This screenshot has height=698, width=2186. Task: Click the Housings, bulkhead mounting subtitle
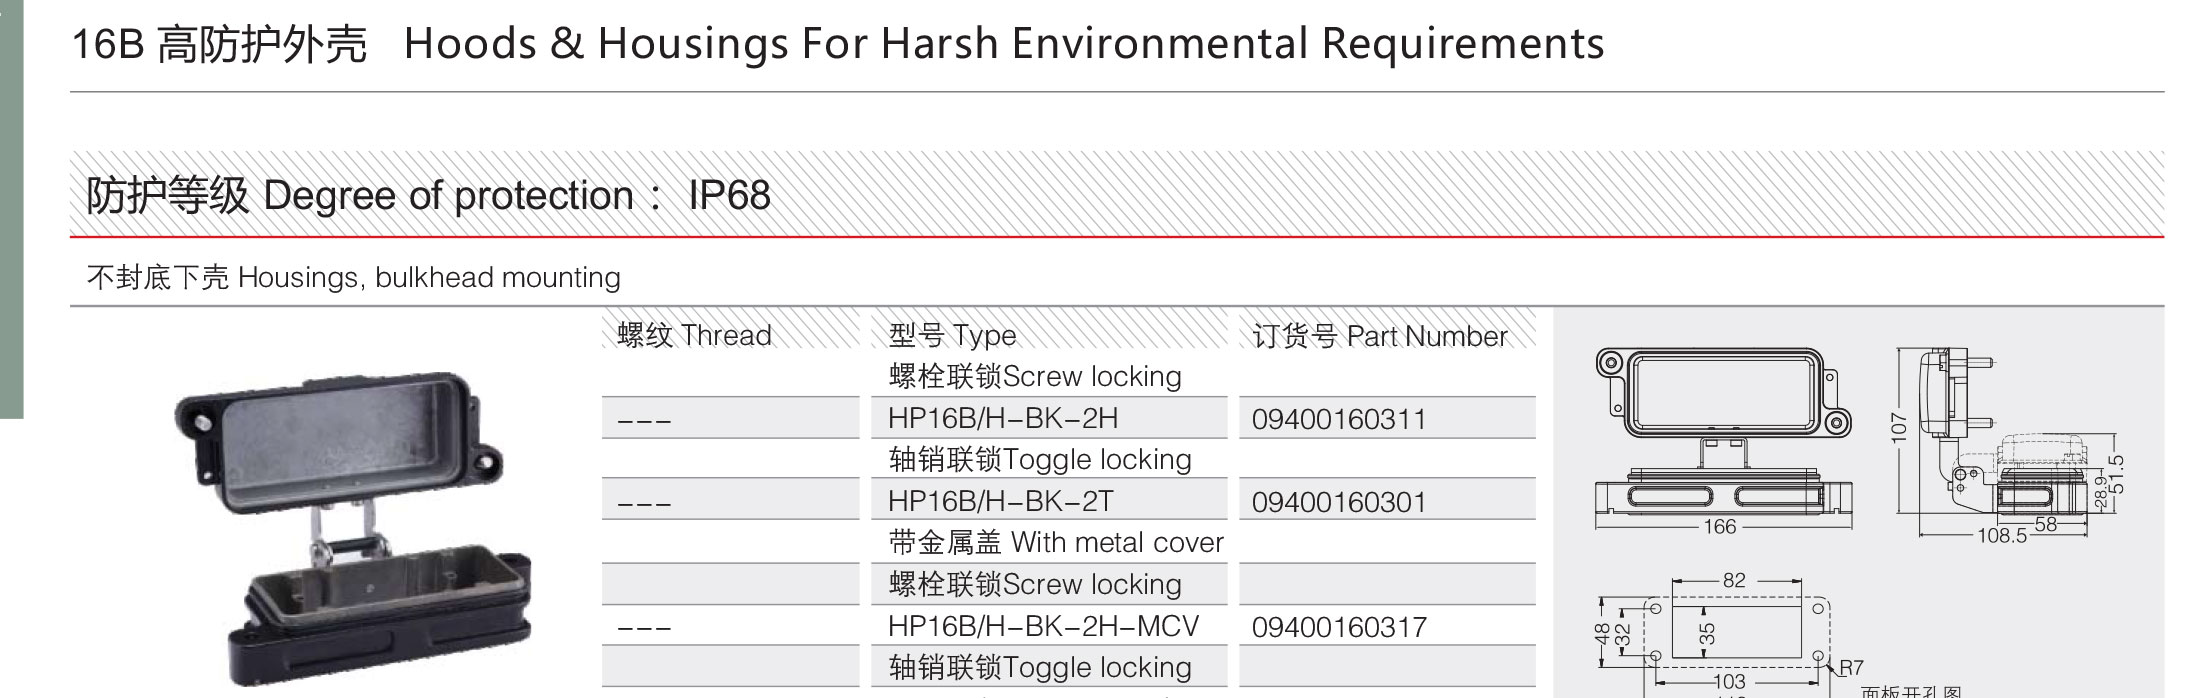pyautogui.click(x=353, y=277)
